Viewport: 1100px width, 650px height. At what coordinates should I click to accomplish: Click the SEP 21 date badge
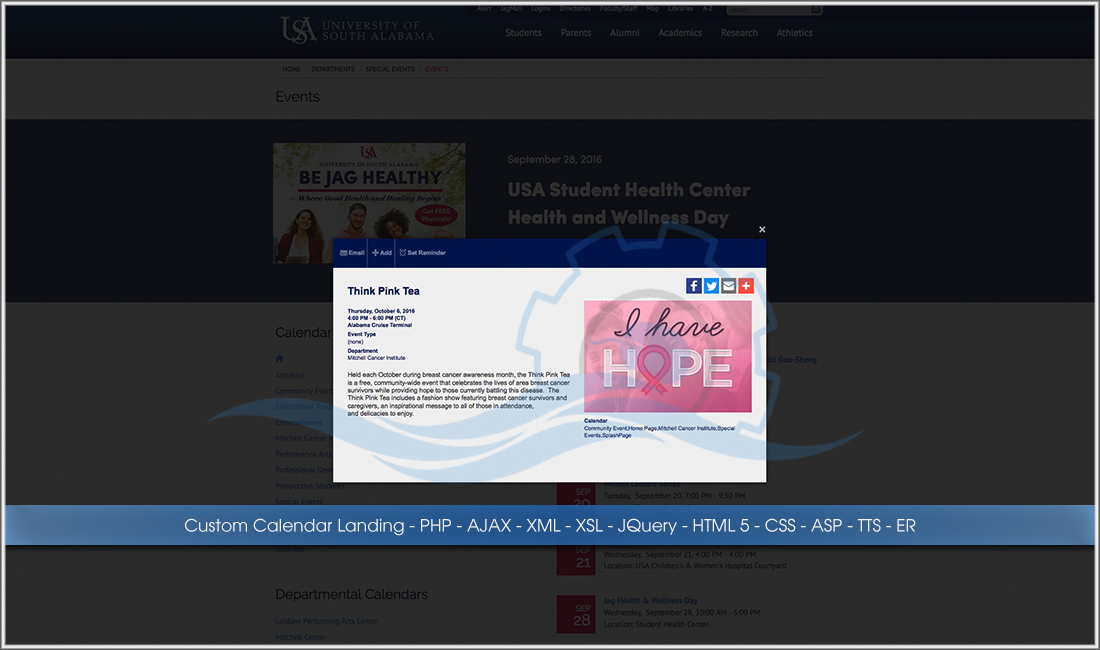575,560
